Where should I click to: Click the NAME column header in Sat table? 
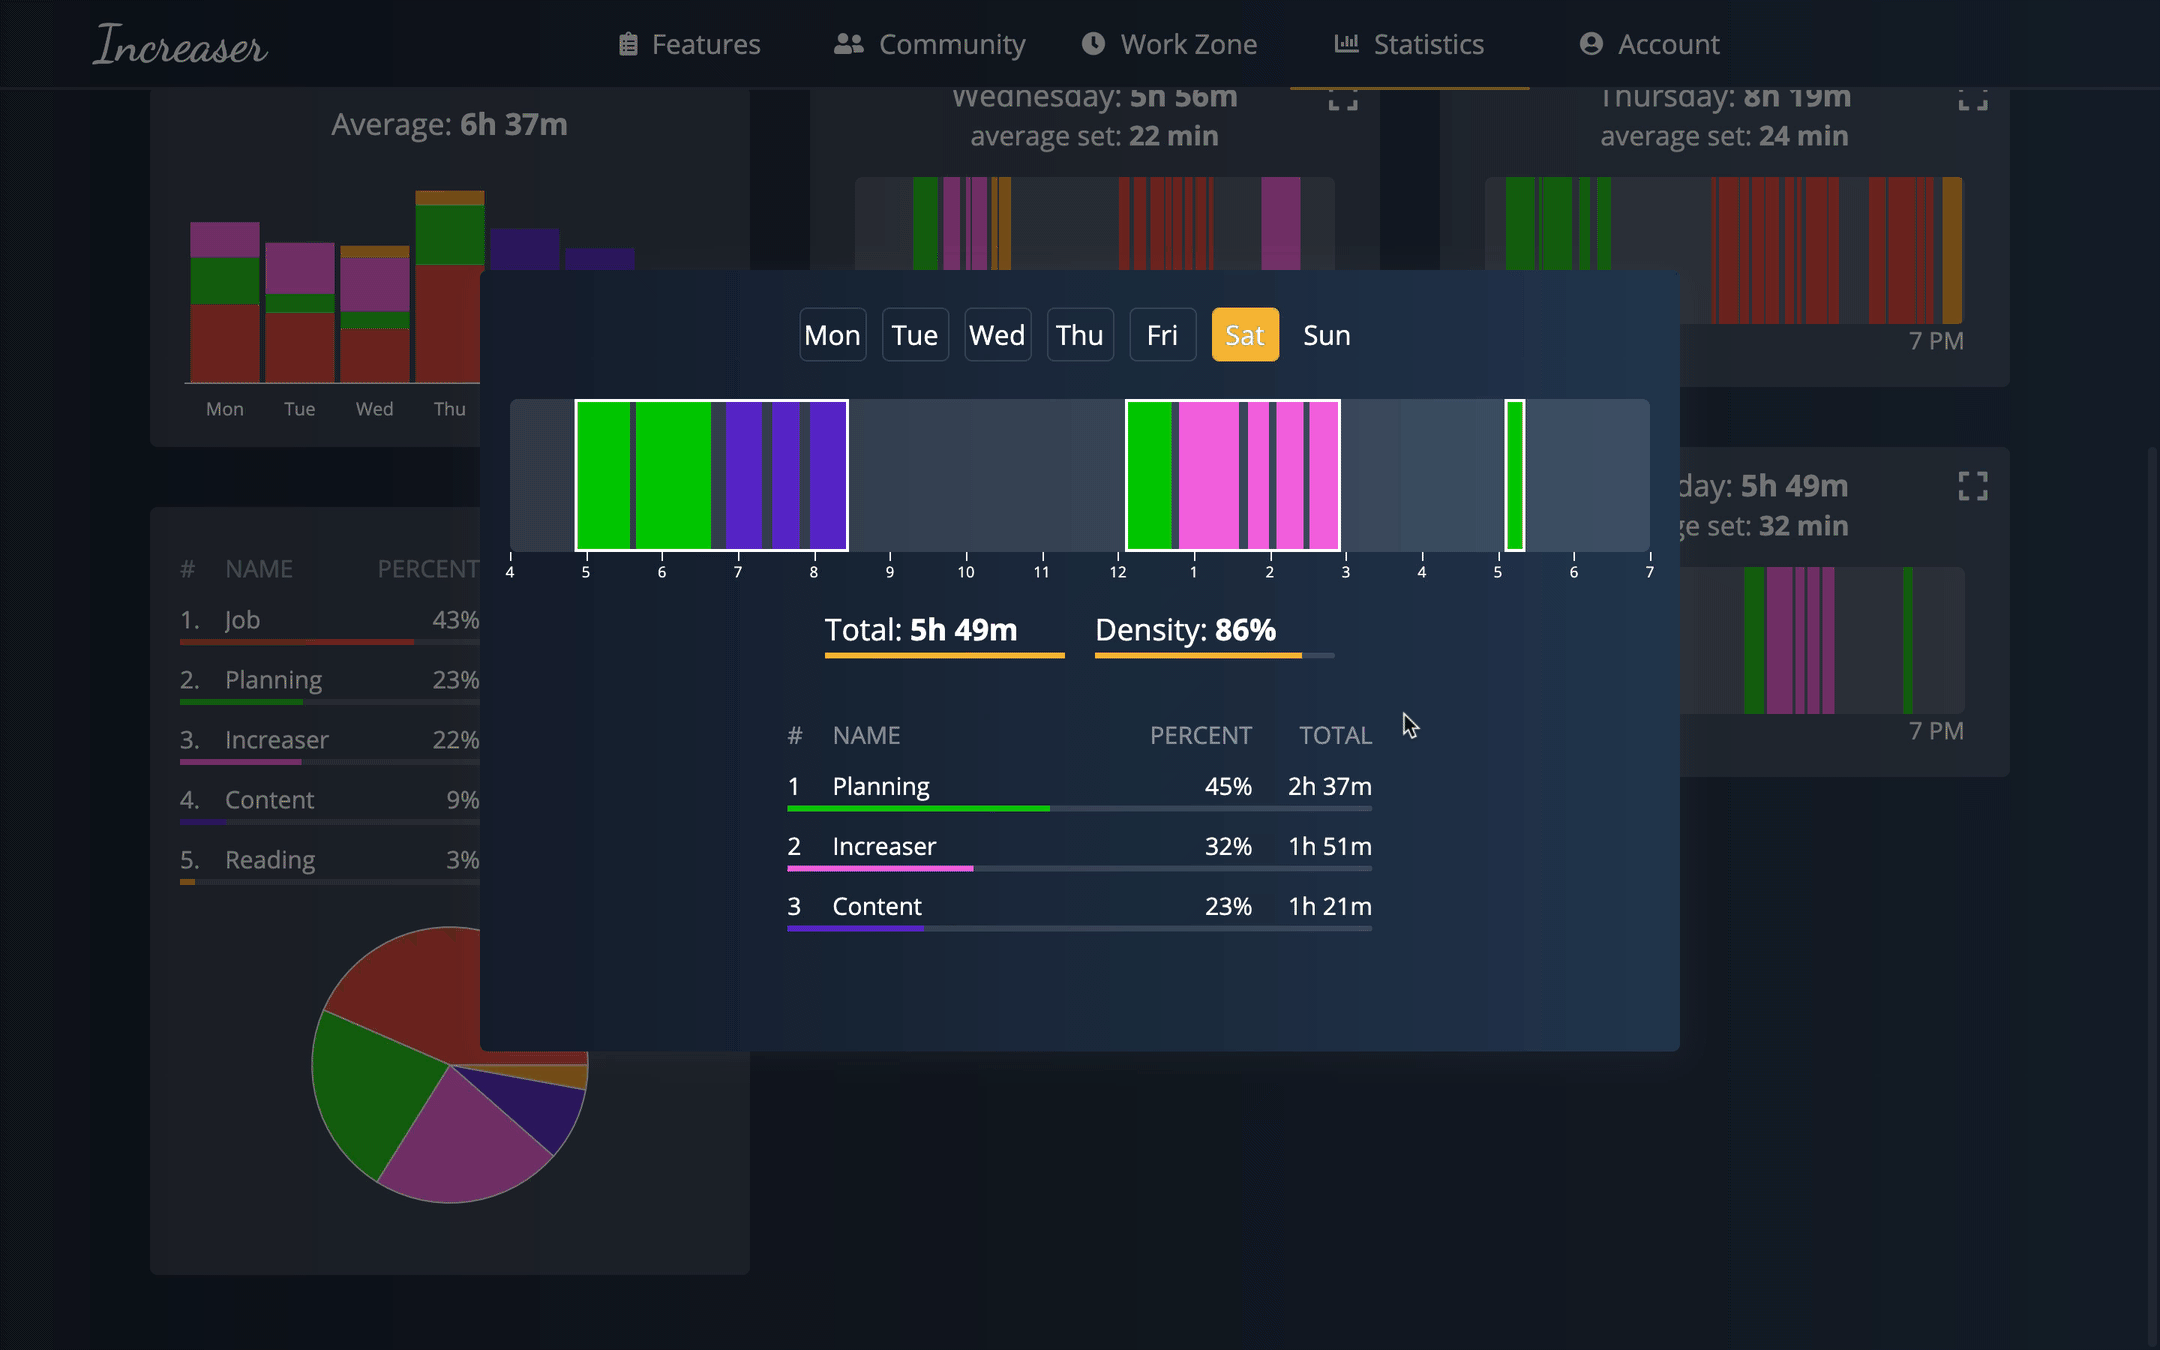867,736
